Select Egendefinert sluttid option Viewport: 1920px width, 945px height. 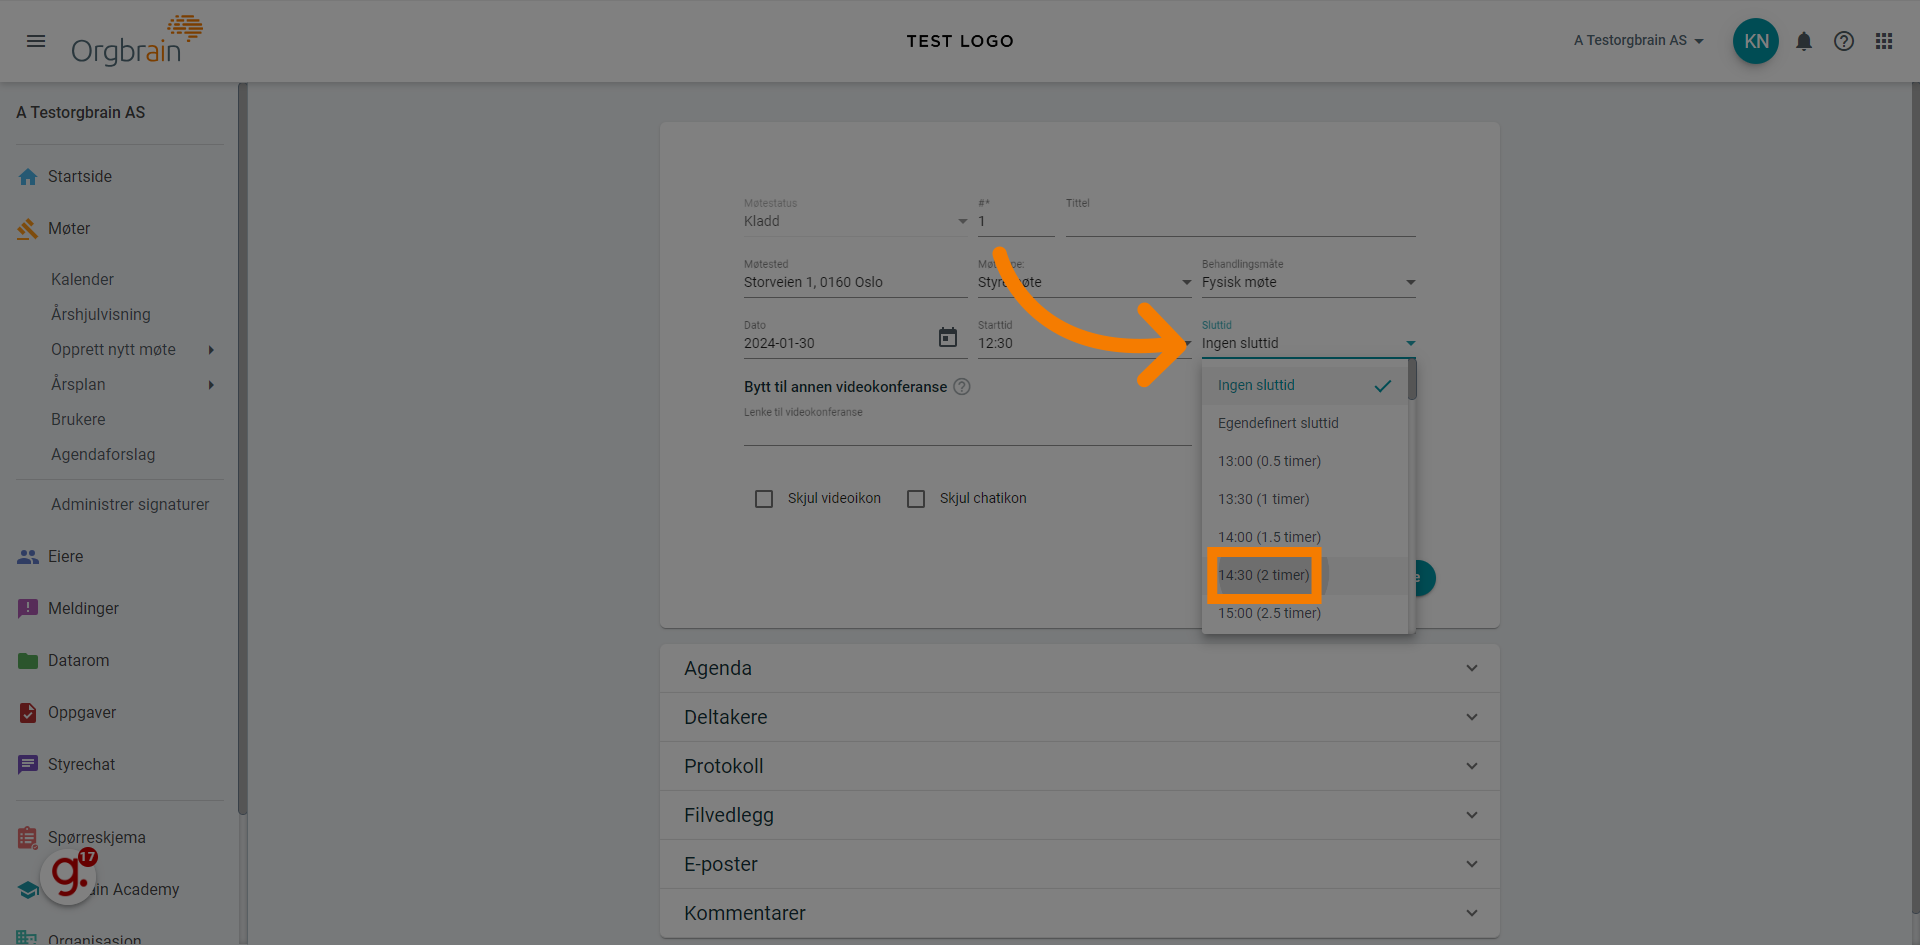coord(1305,424)
